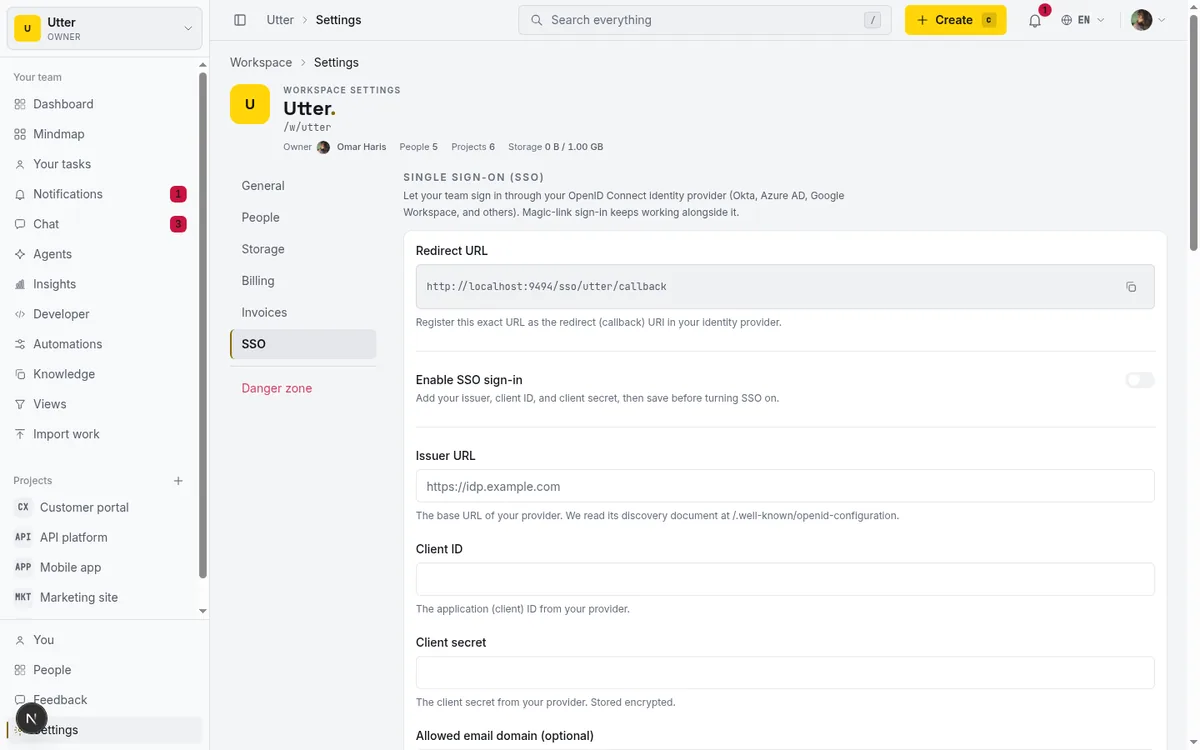Viewport: 1200px width, 750px height.
Task: Open the Automations icon
Action: [20, 344]
